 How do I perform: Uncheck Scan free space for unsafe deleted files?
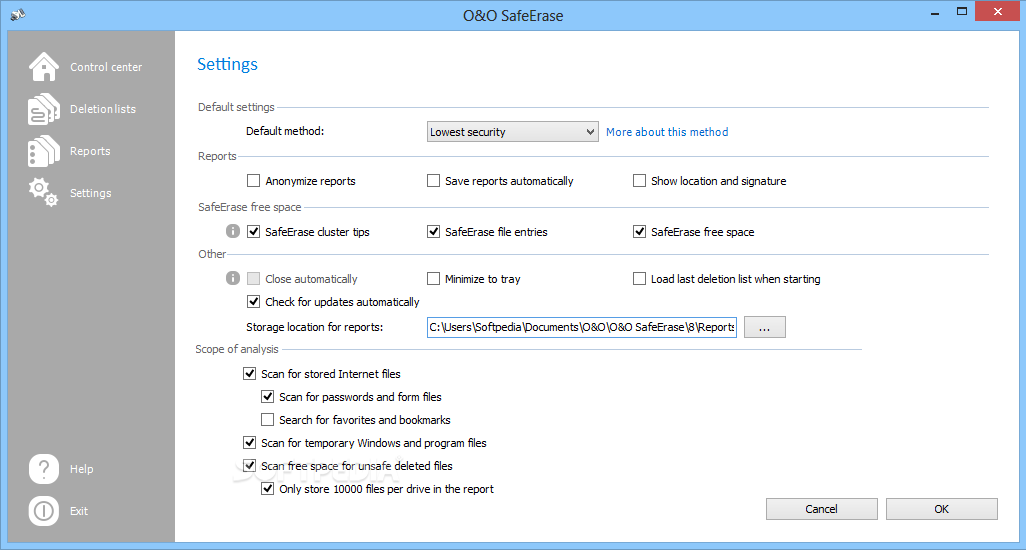tap(249, 466)
